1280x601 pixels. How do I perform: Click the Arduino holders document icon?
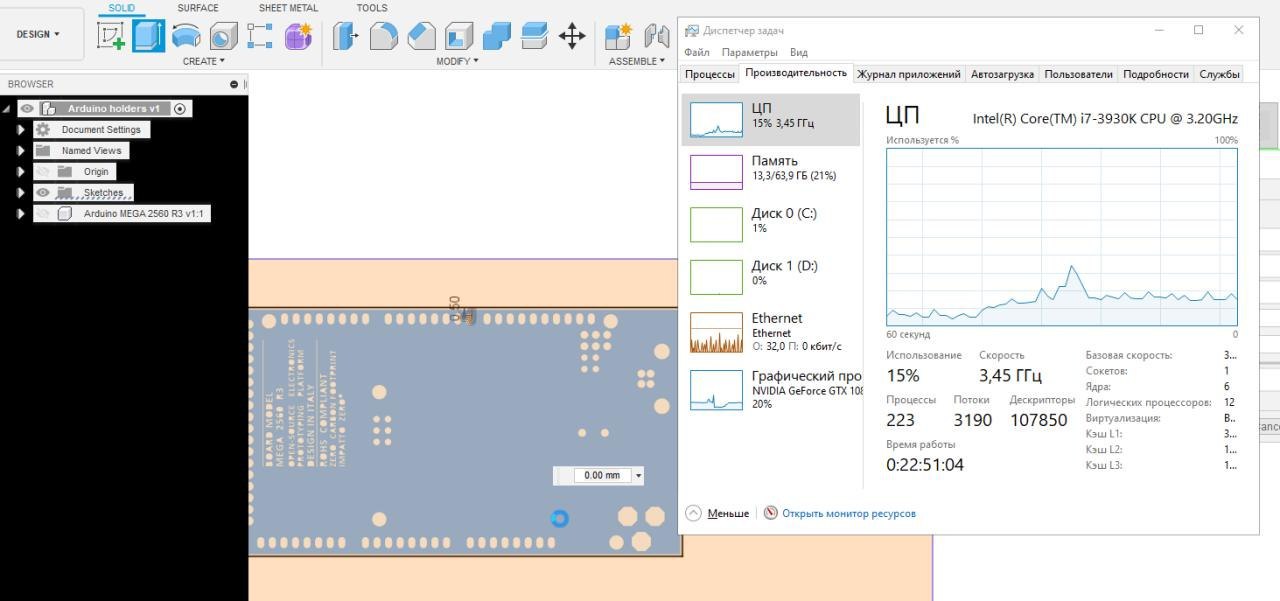tap(48, 108)
